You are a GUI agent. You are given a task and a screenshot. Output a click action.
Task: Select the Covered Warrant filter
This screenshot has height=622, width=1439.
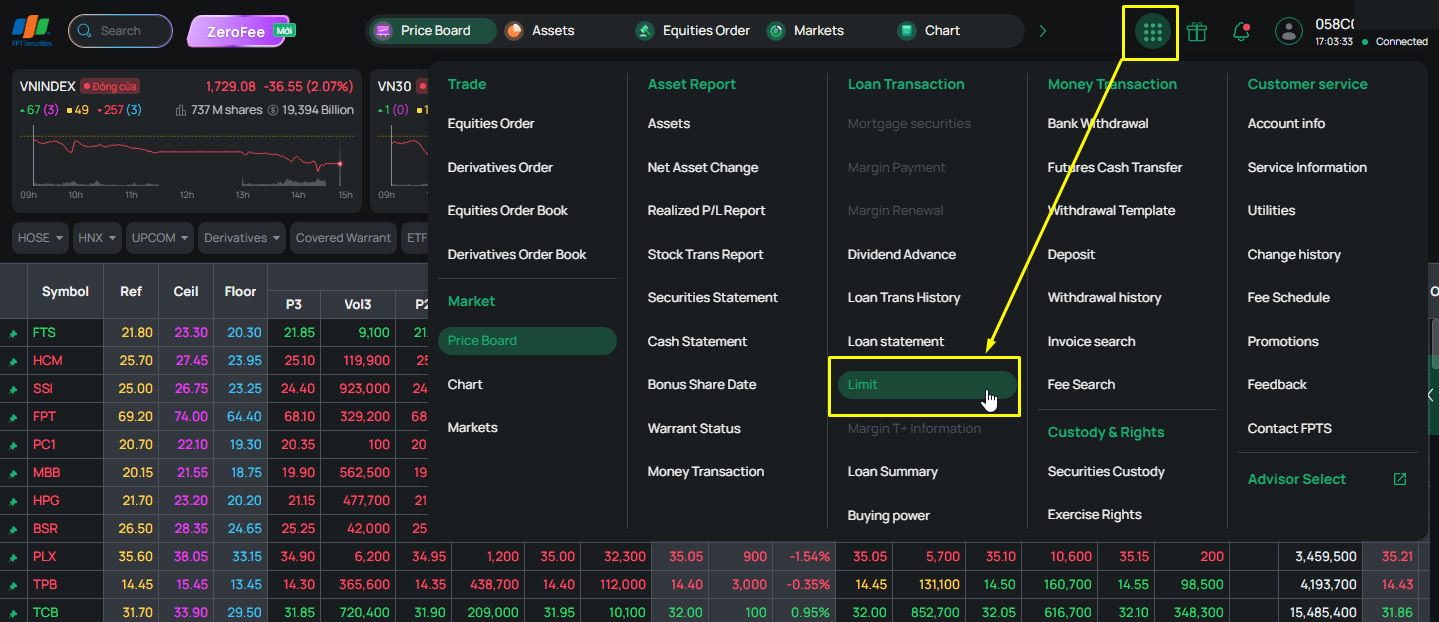(344, 238)
